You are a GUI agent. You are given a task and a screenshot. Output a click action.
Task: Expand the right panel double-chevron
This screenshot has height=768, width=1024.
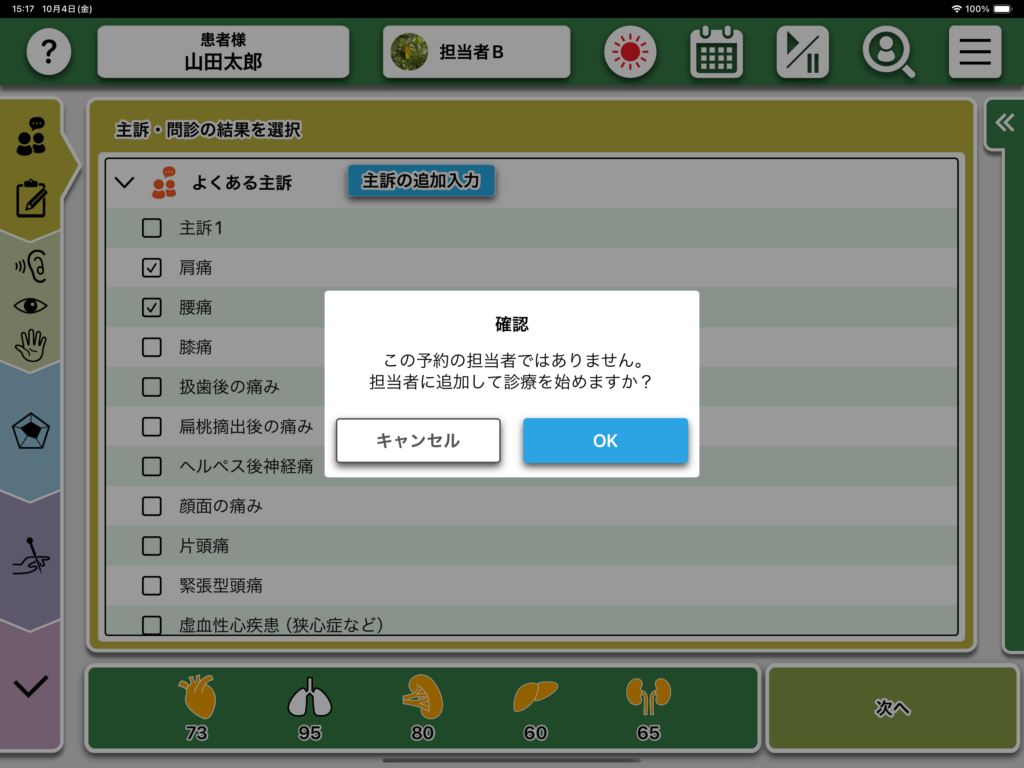[1004, 123]
